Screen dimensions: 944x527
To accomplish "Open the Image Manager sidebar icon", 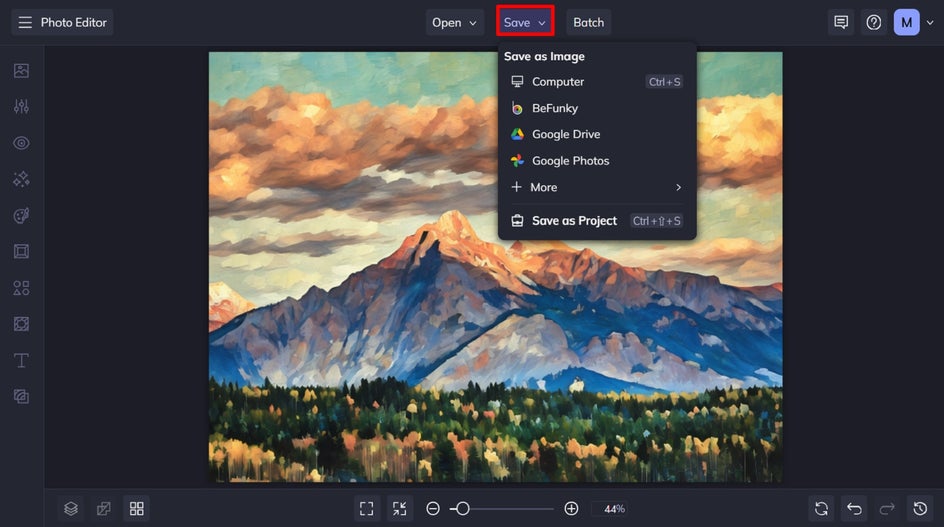I will point(21,71).
